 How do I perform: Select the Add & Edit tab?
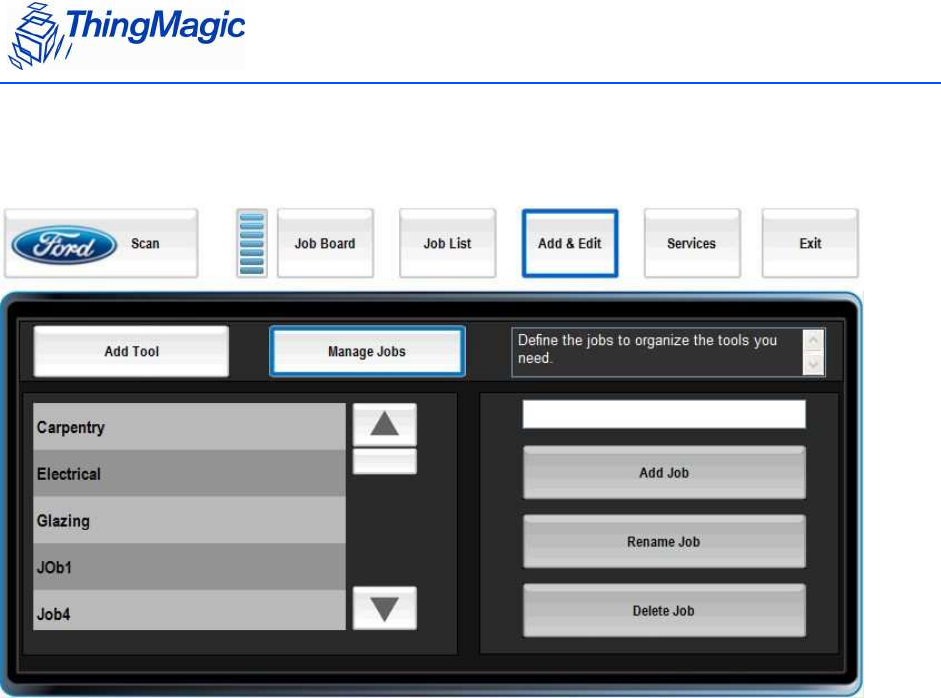tap(570, 243)
